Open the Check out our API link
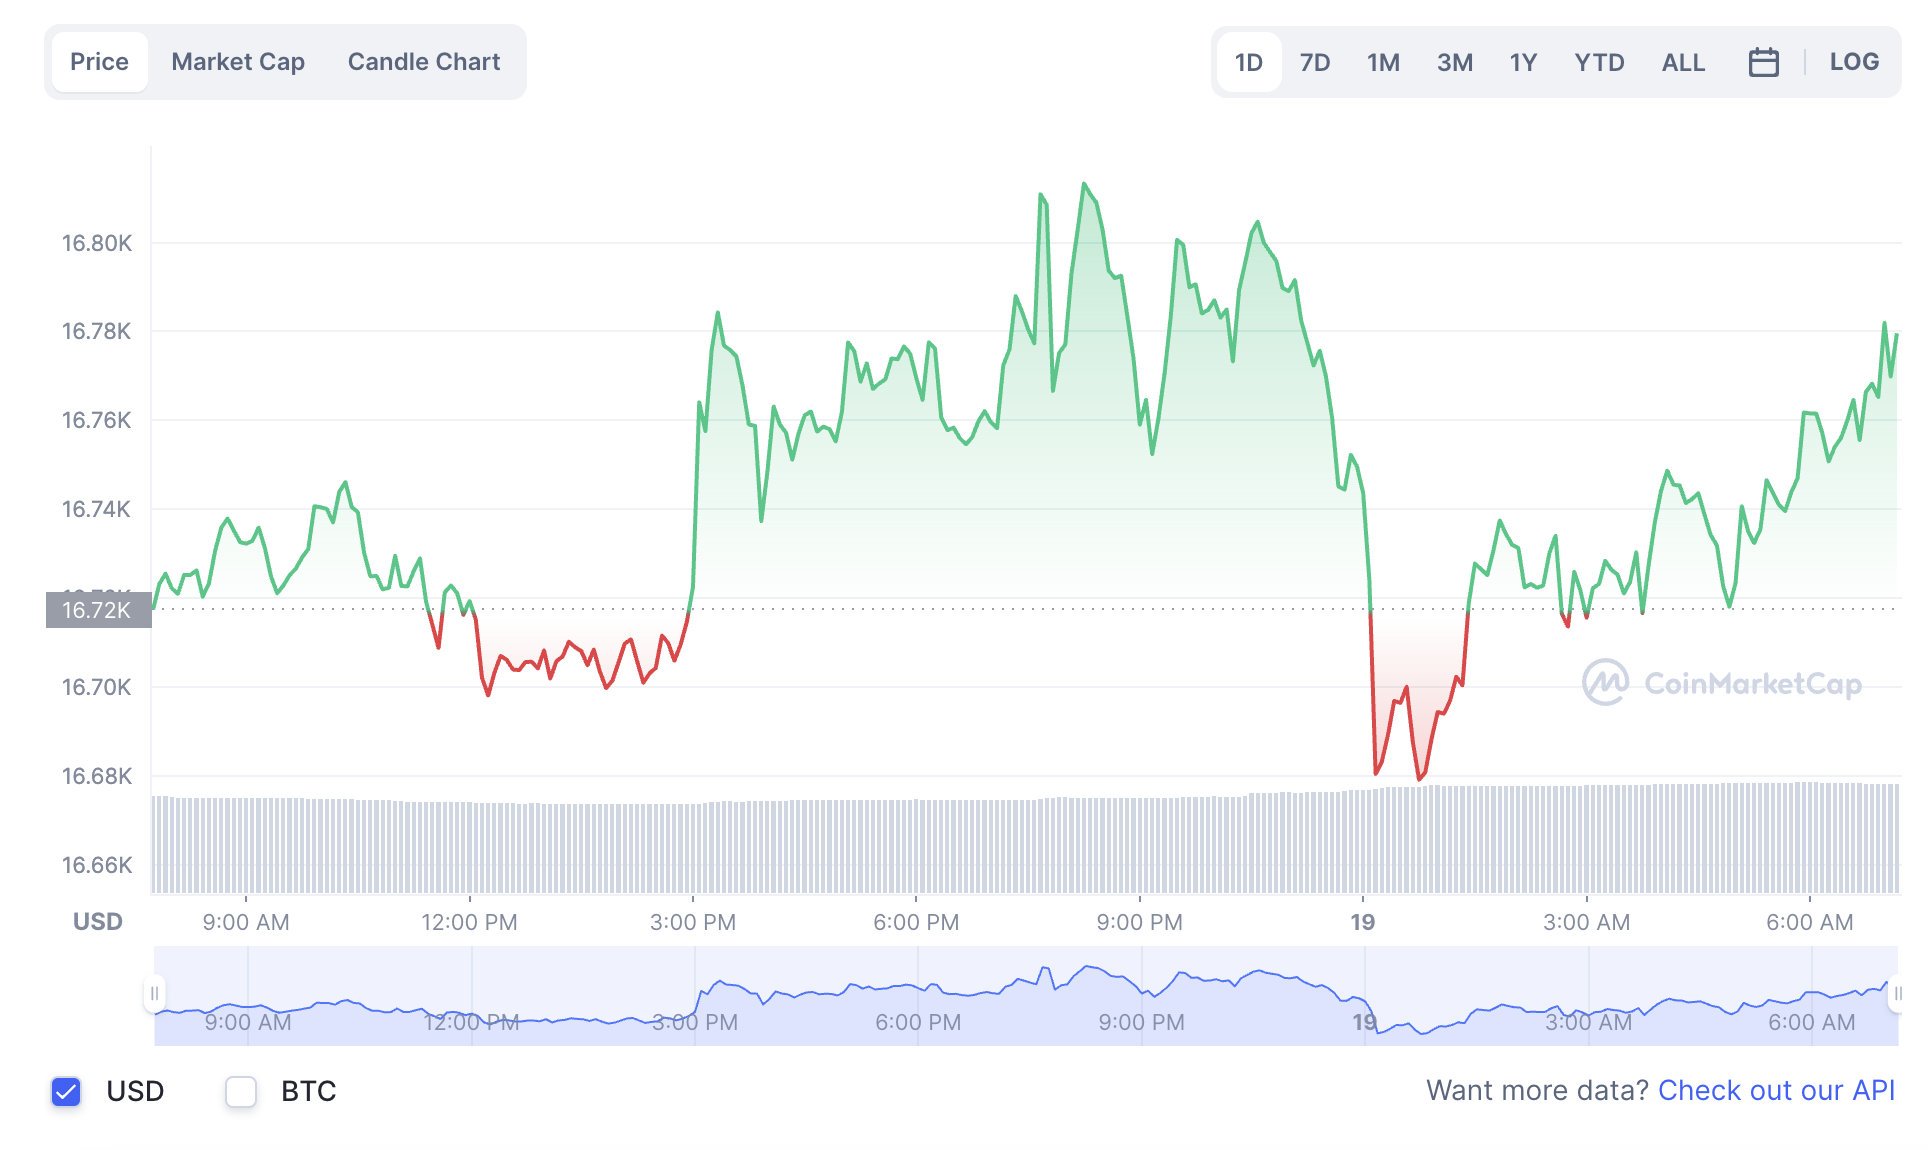1928x1150 pixels. point(1777,1090)
